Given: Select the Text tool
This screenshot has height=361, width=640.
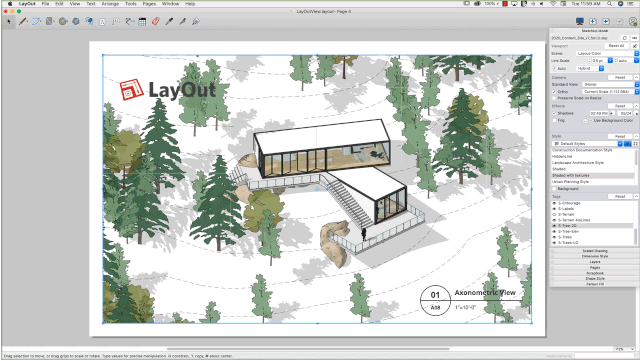Looking at the screenshot, I should tap(102, 22).
